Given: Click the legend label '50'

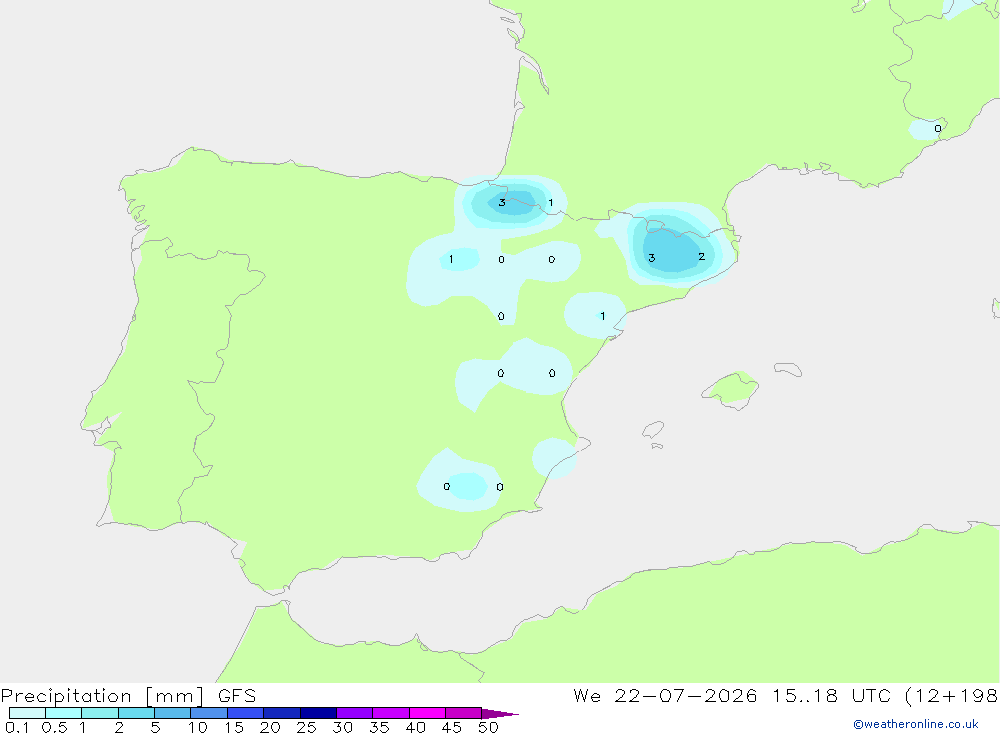Looking at the screenshot, I should point(489,727).
